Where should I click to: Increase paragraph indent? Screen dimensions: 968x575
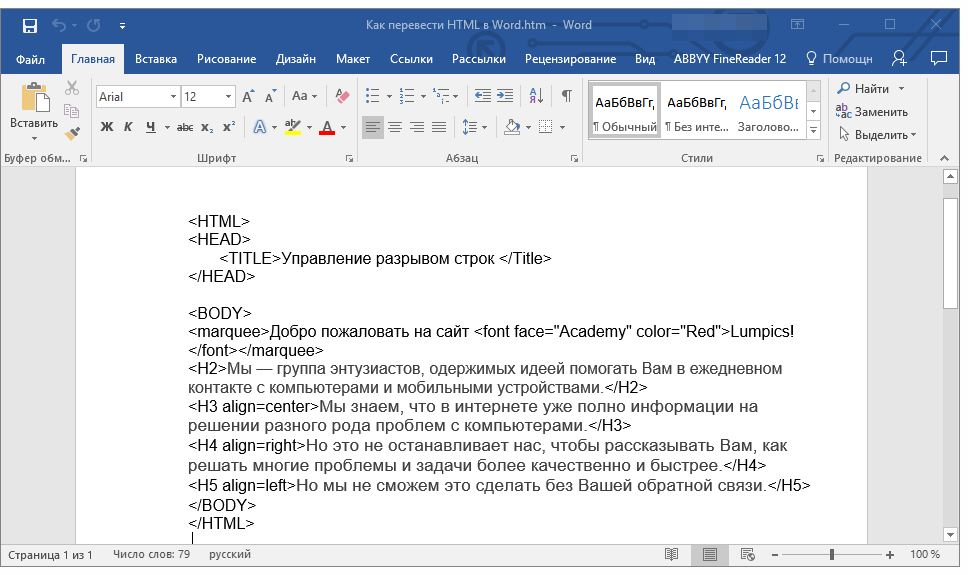[505, 96]
